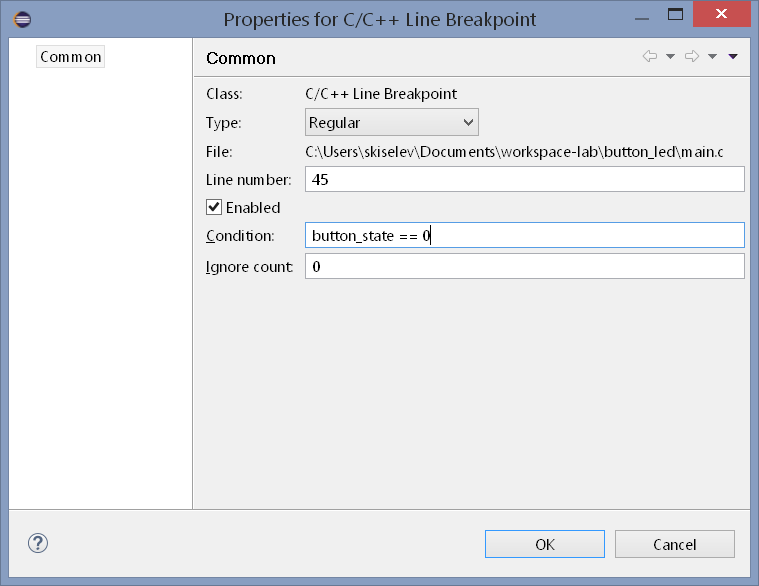Expand the back history dropdown arrow
Image resolution: width=759 pixels, height=586 pixels.
point(670,57)
